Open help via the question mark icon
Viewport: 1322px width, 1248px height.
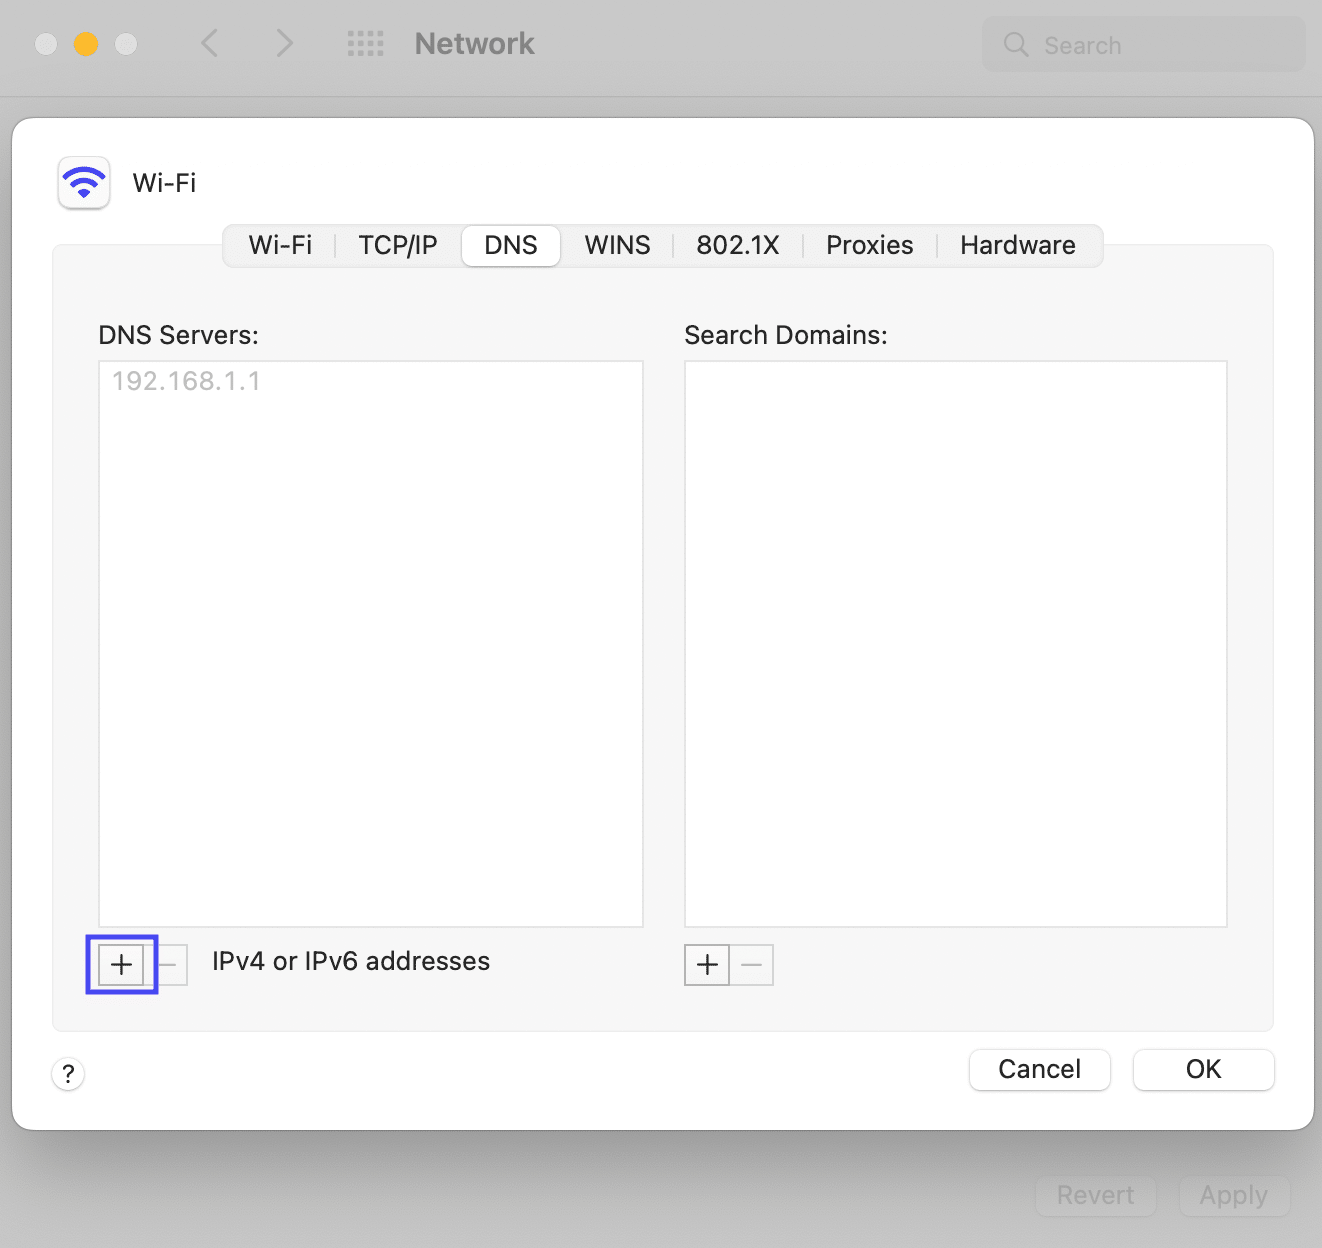click(x=68, y=1073)
